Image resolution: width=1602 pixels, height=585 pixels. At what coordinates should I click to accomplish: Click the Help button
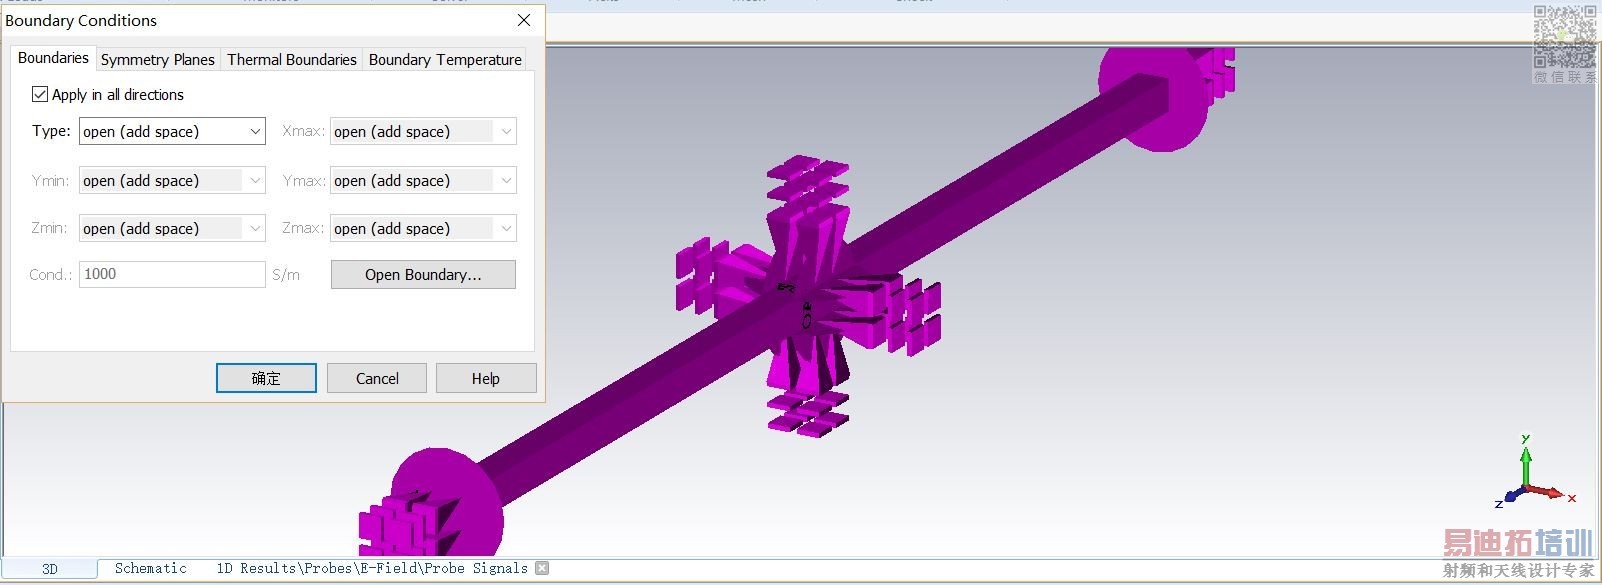[486, 378]
